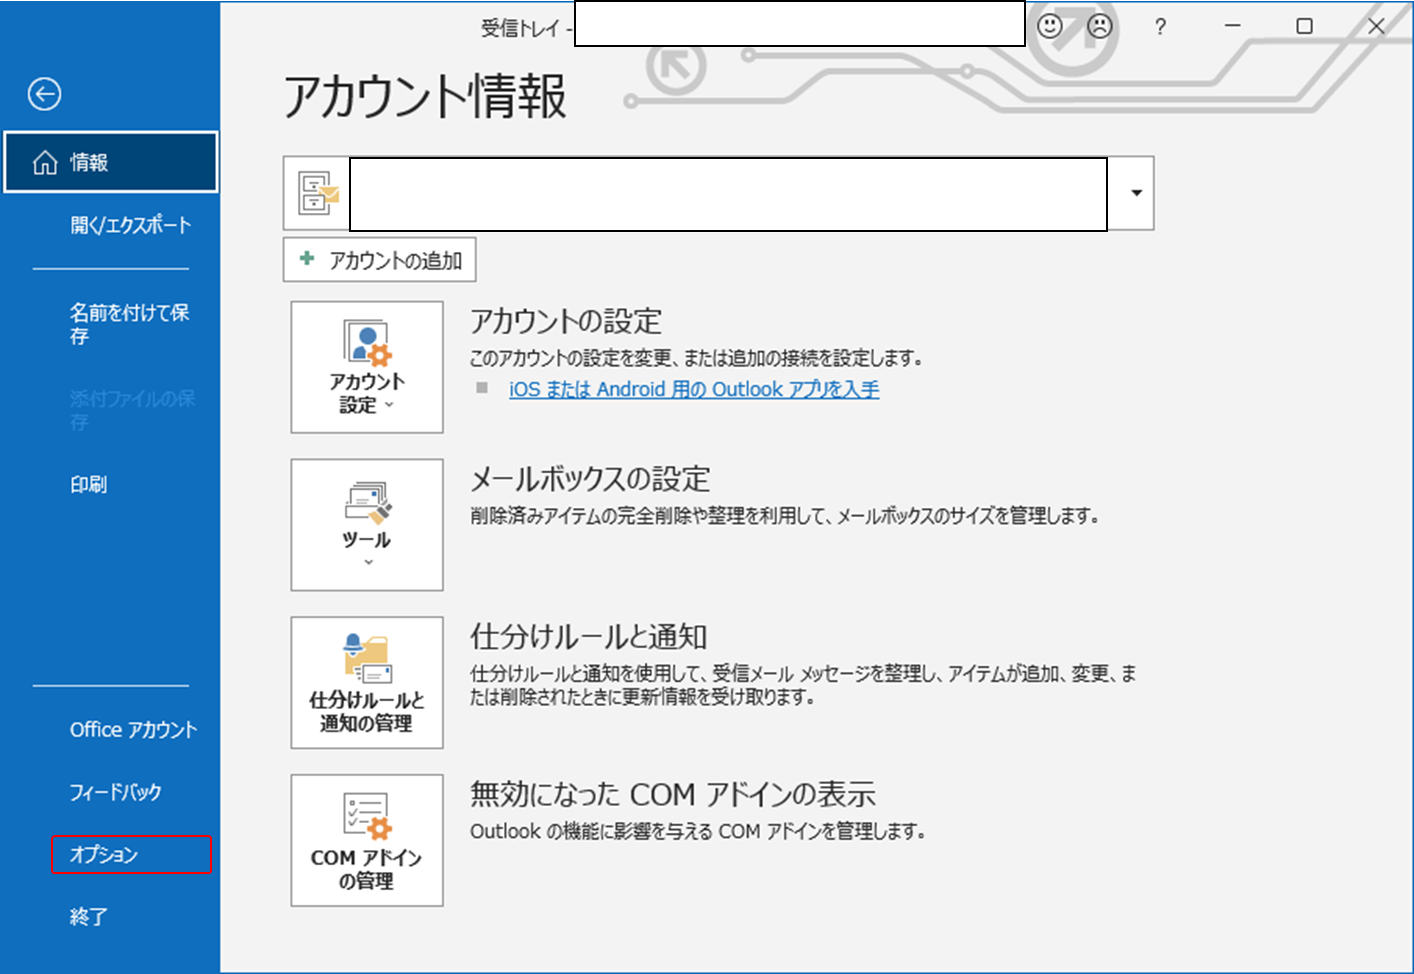This screenshot has width=1414, height=974.
Task: Click the home icon next to 情報
Action: tap(44, 161)
